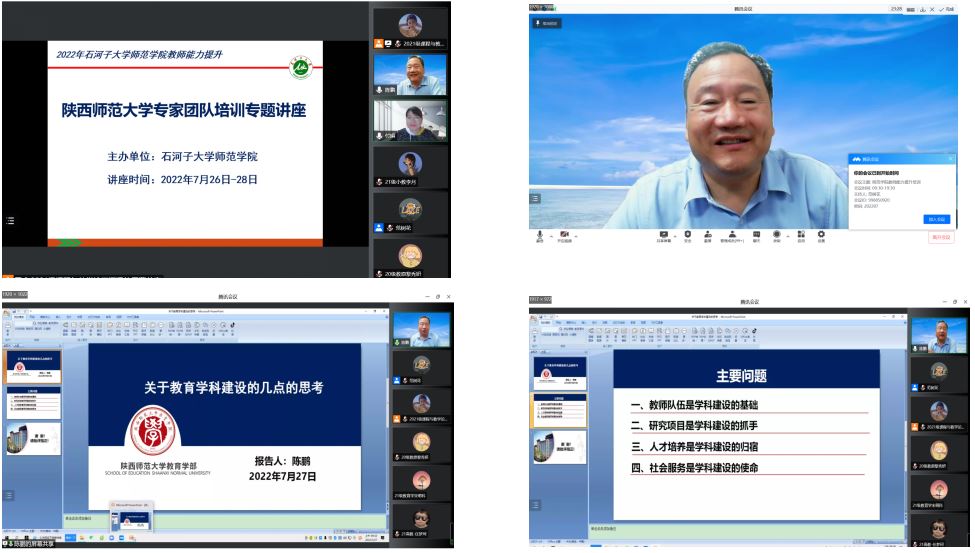Expand camera options arrow next to video icon
Viewport: 975px width, 553px height.
click(x=576, y=236)
